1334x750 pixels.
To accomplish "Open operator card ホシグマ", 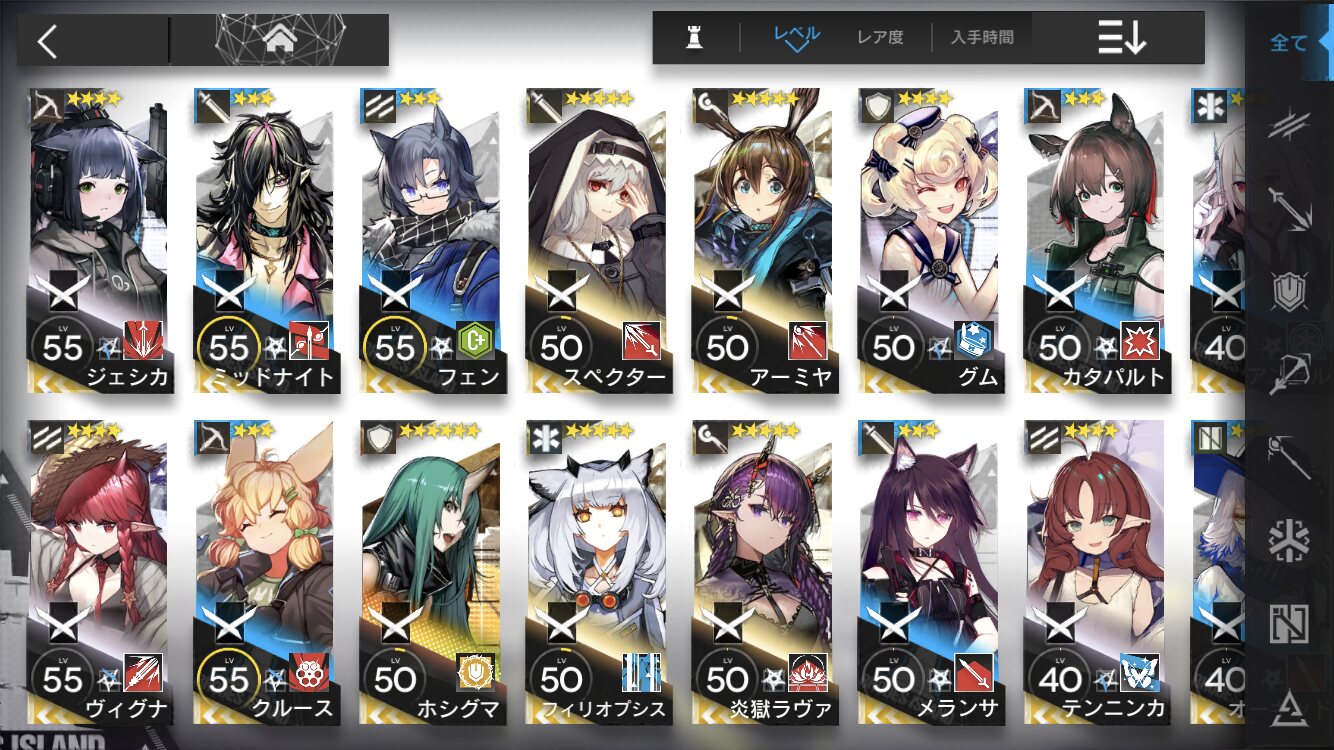I will pos(430,573).
